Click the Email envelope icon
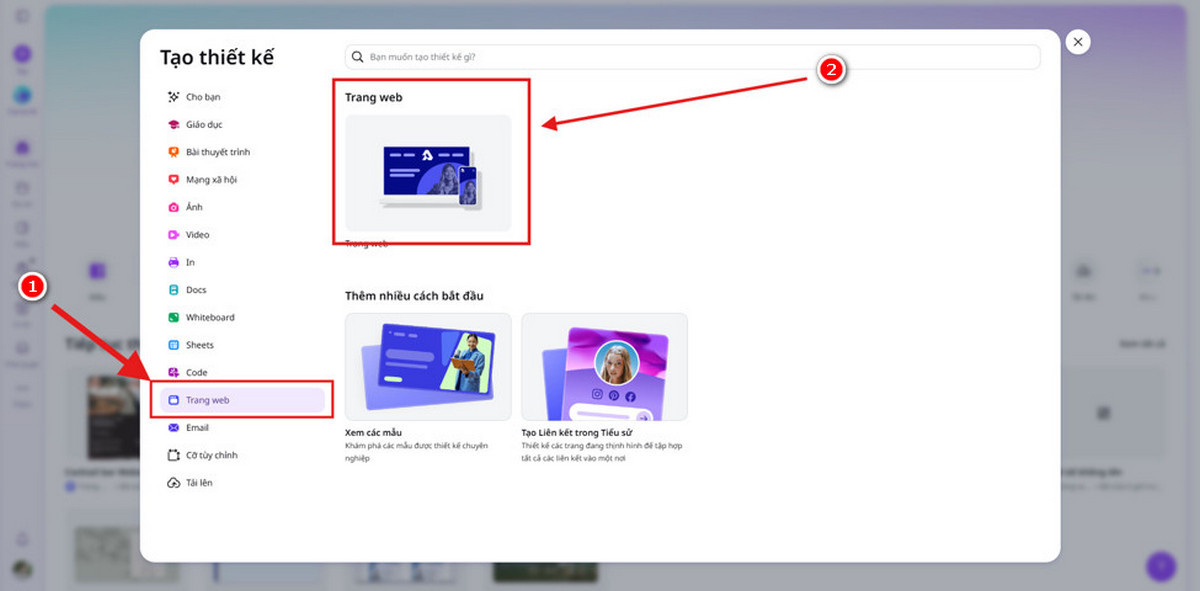The image size is (1200, 591). tap(174, 427)
